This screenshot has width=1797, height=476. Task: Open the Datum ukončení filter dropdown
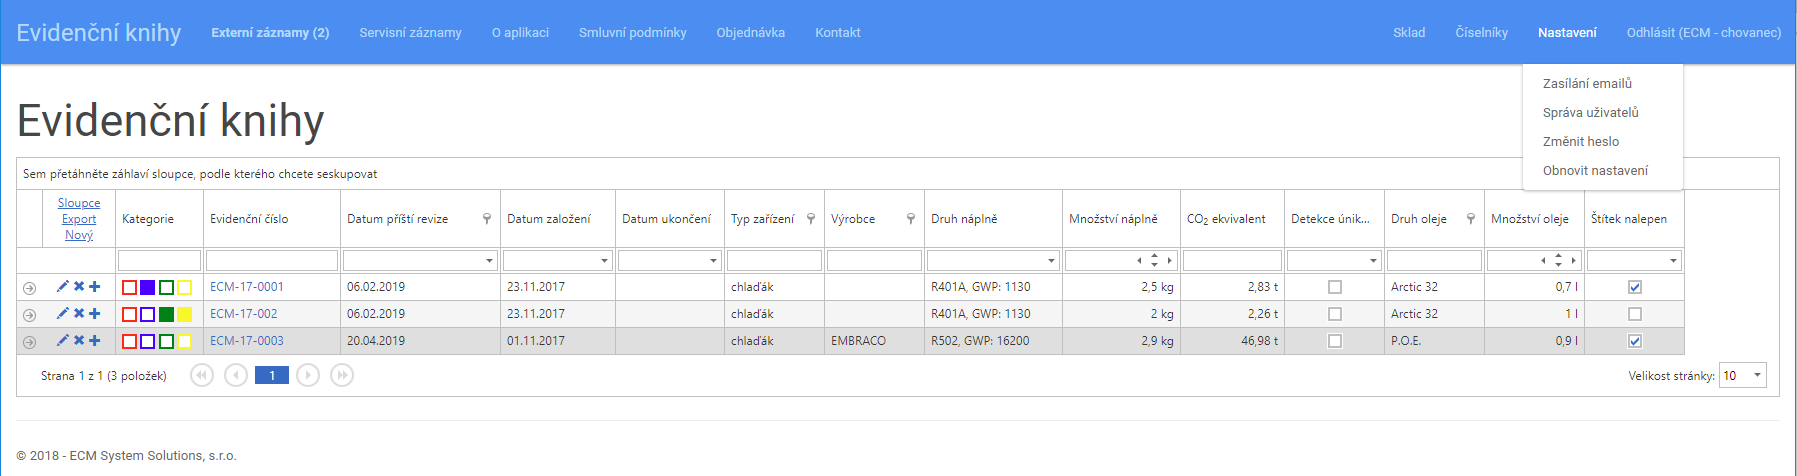click(x=714, y=261)
